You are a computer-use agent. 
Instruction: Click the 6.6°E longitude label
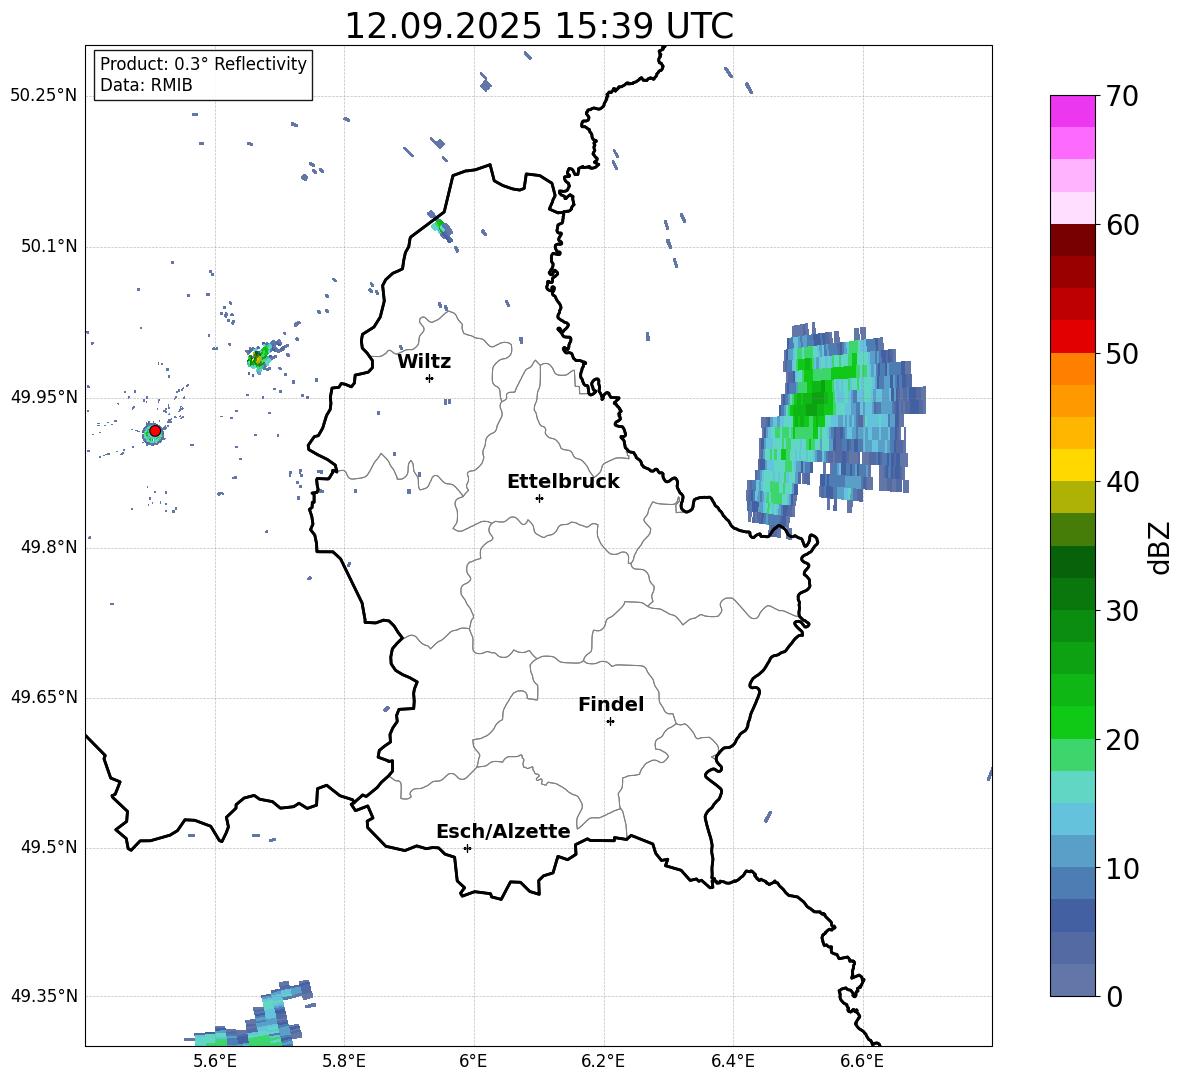(x=862, y=1061)
